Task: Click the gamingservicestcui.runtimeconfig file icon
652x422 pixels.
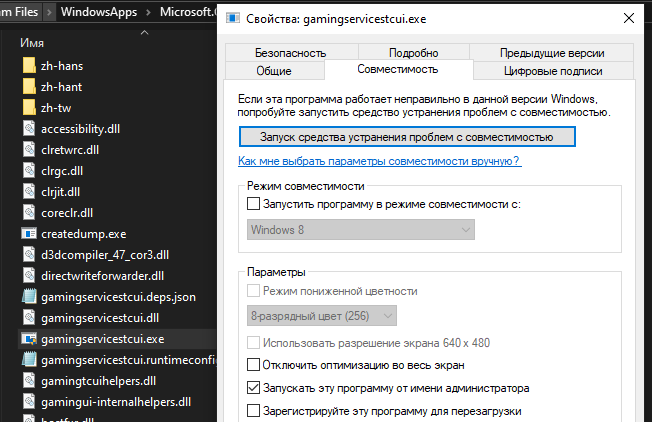Action: [x=29, y=360]
